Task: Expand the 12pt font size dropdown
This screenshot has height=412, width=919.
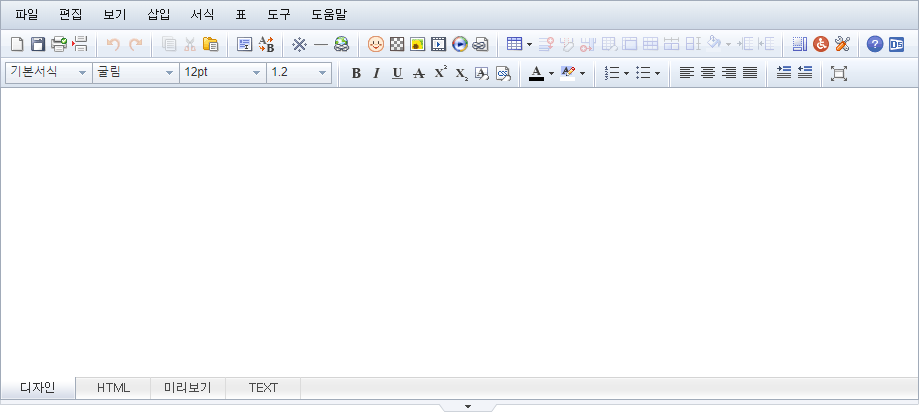Action: (x=222, y=73)
